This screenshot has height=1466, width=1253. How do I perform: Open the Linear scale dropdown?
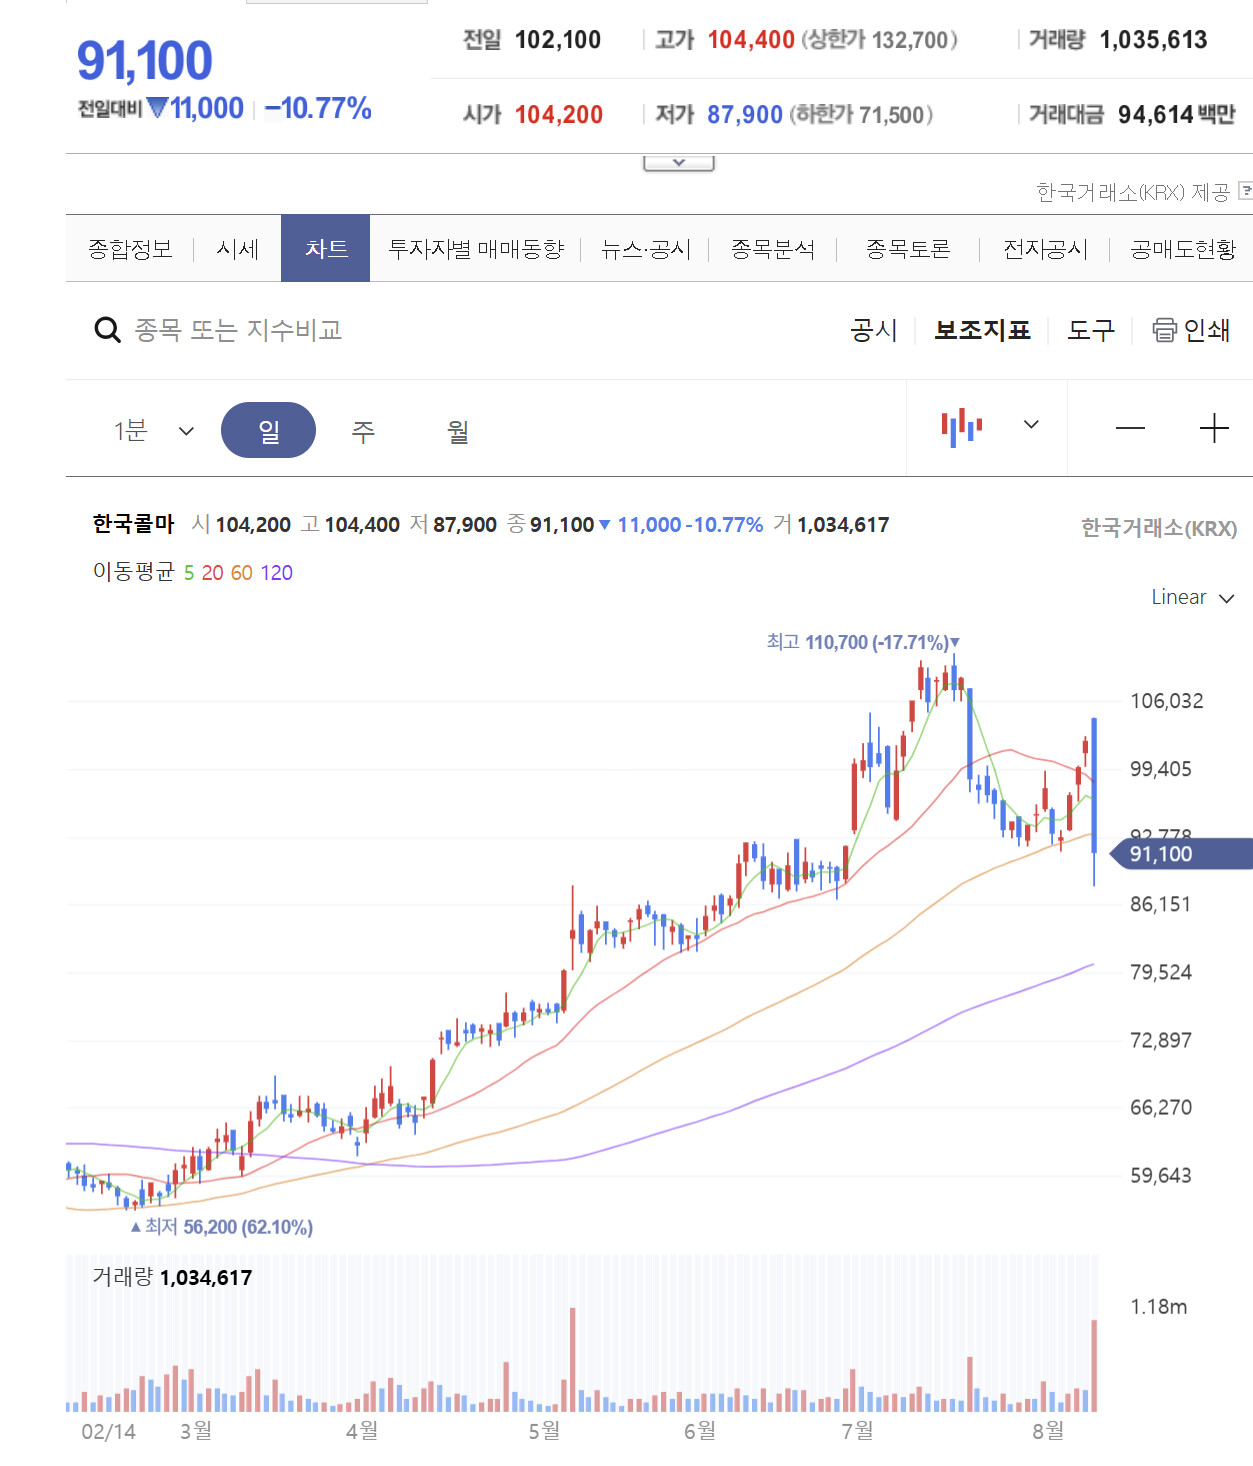click(x=1192, y=597)
